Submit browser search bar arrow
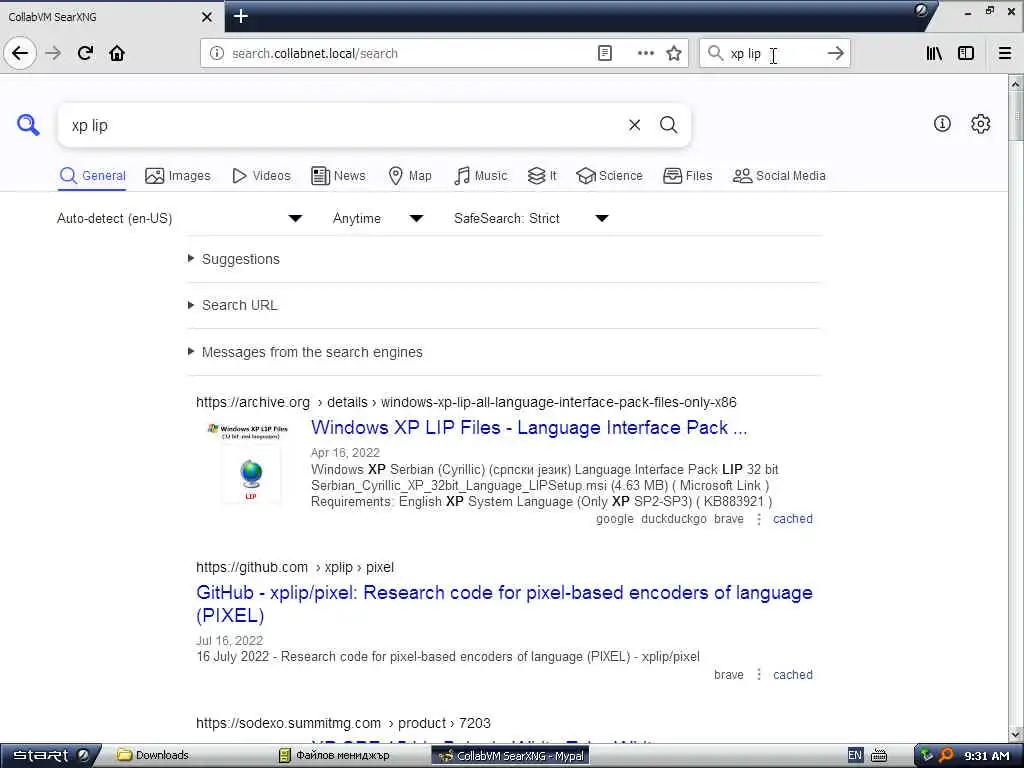Screen dimensions: 1024x768 [x=835, y=54]
